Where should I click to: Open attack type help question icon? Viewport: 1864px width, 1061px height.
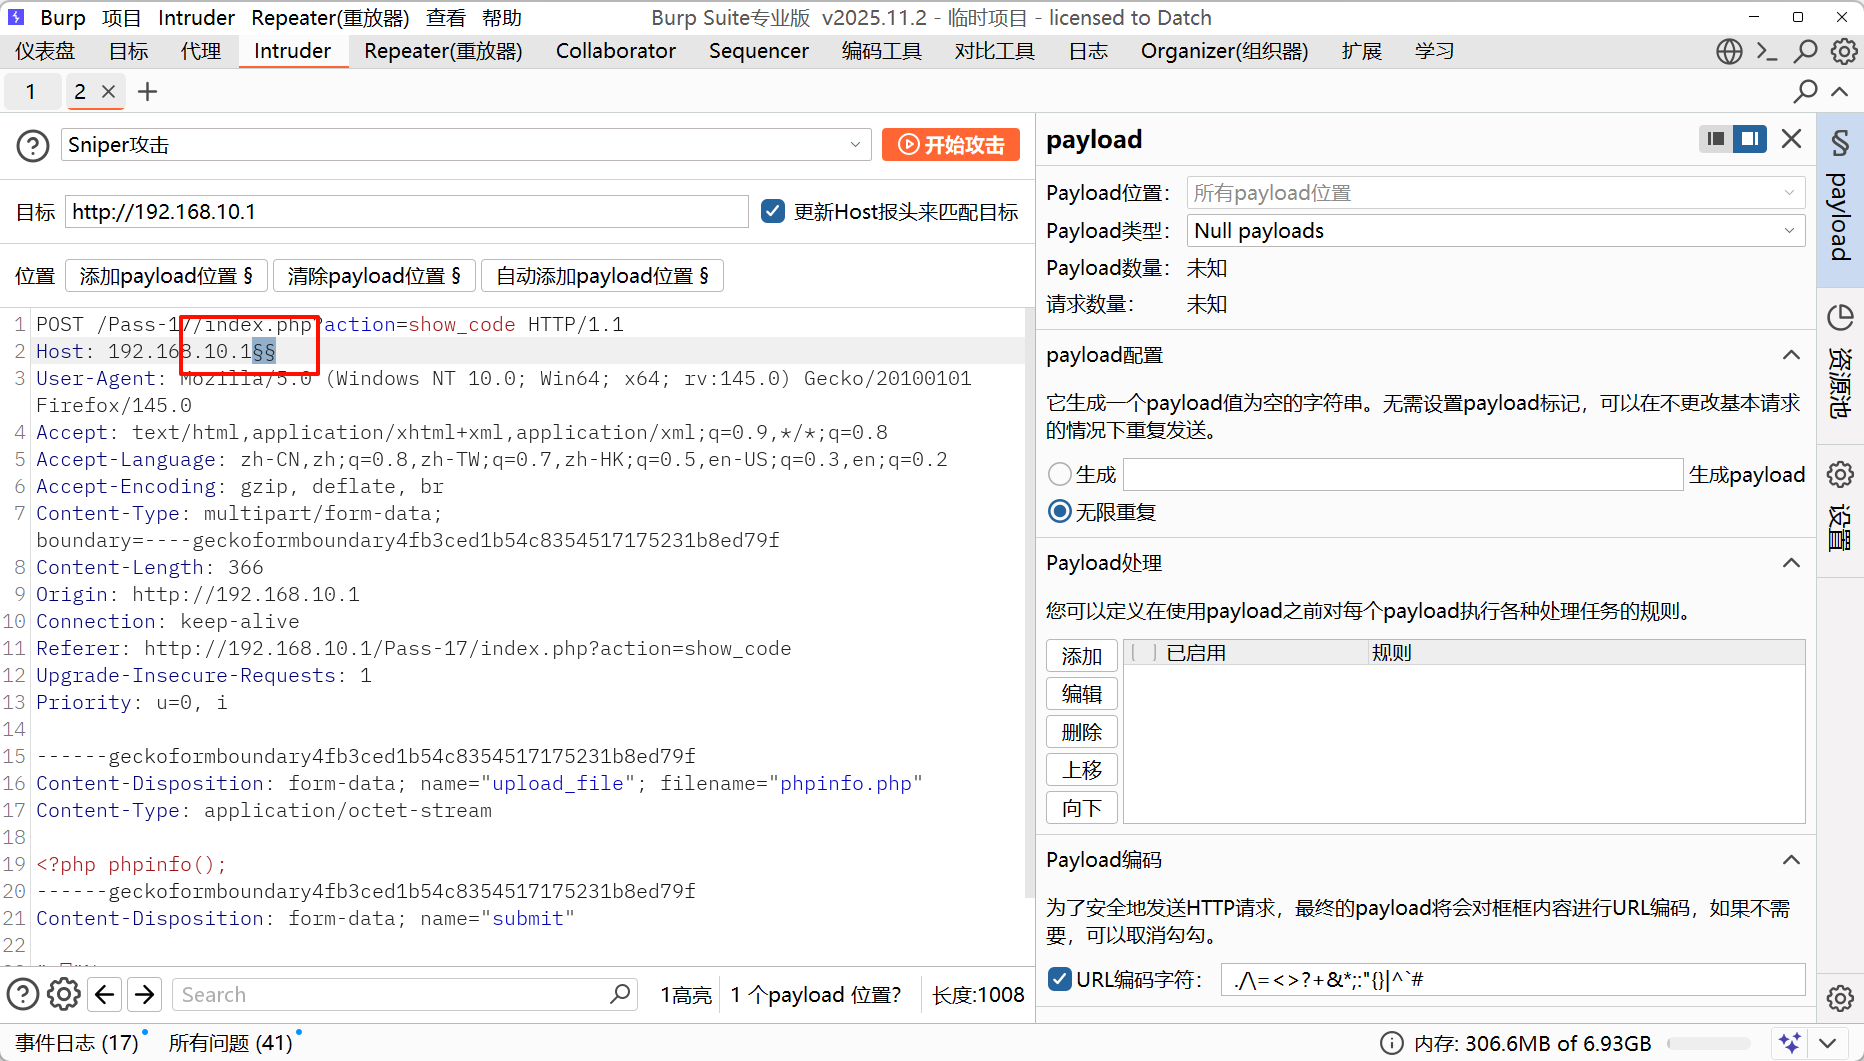33,146
